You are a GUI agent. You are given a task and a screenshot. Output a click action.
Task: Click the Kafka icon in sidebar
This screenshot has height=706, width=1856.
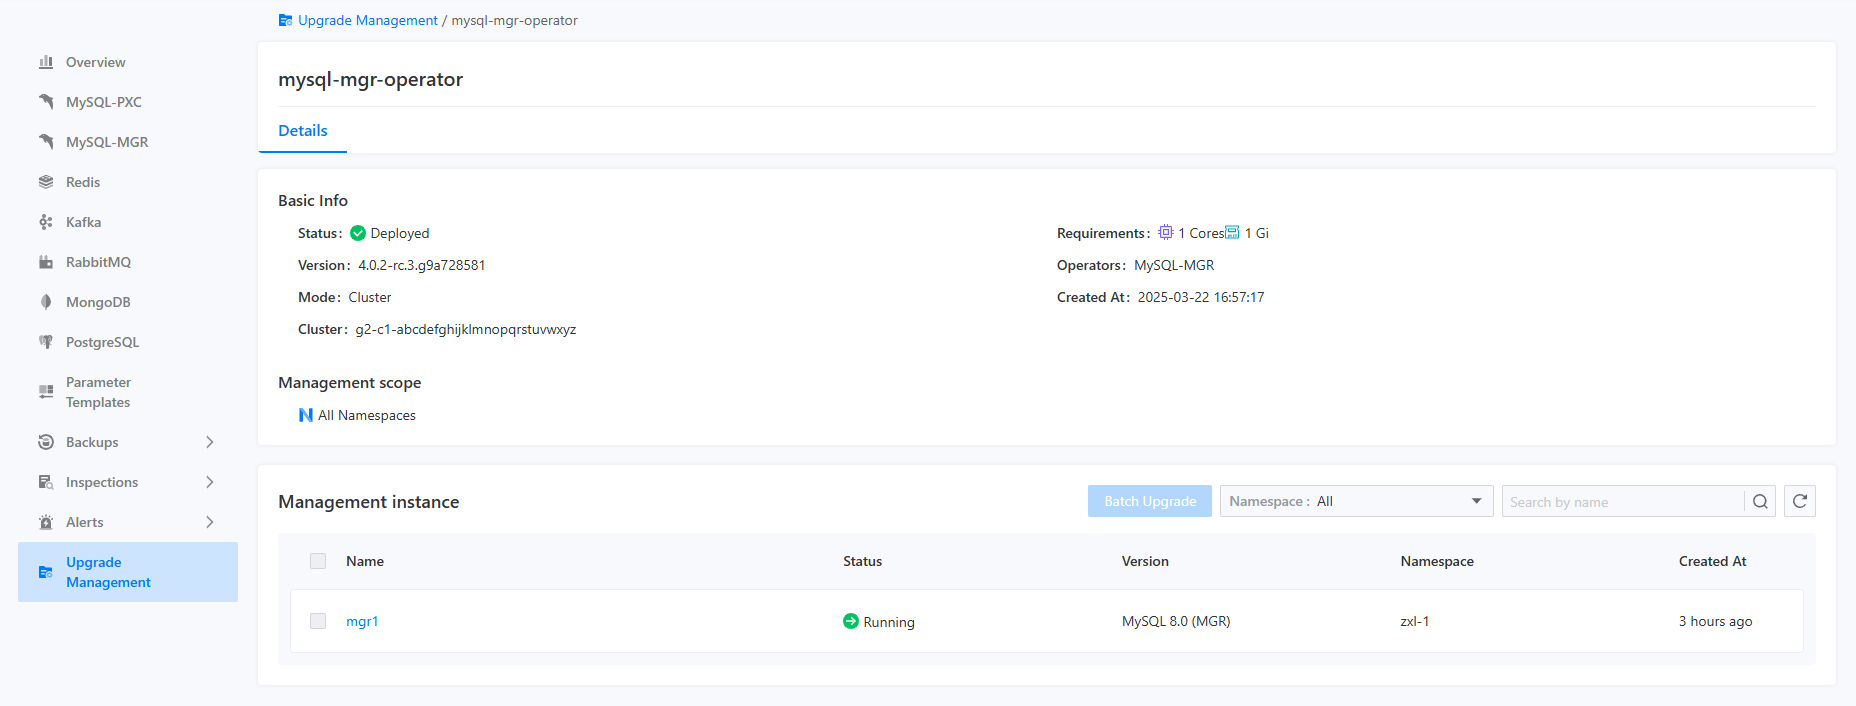click(46, 222)
